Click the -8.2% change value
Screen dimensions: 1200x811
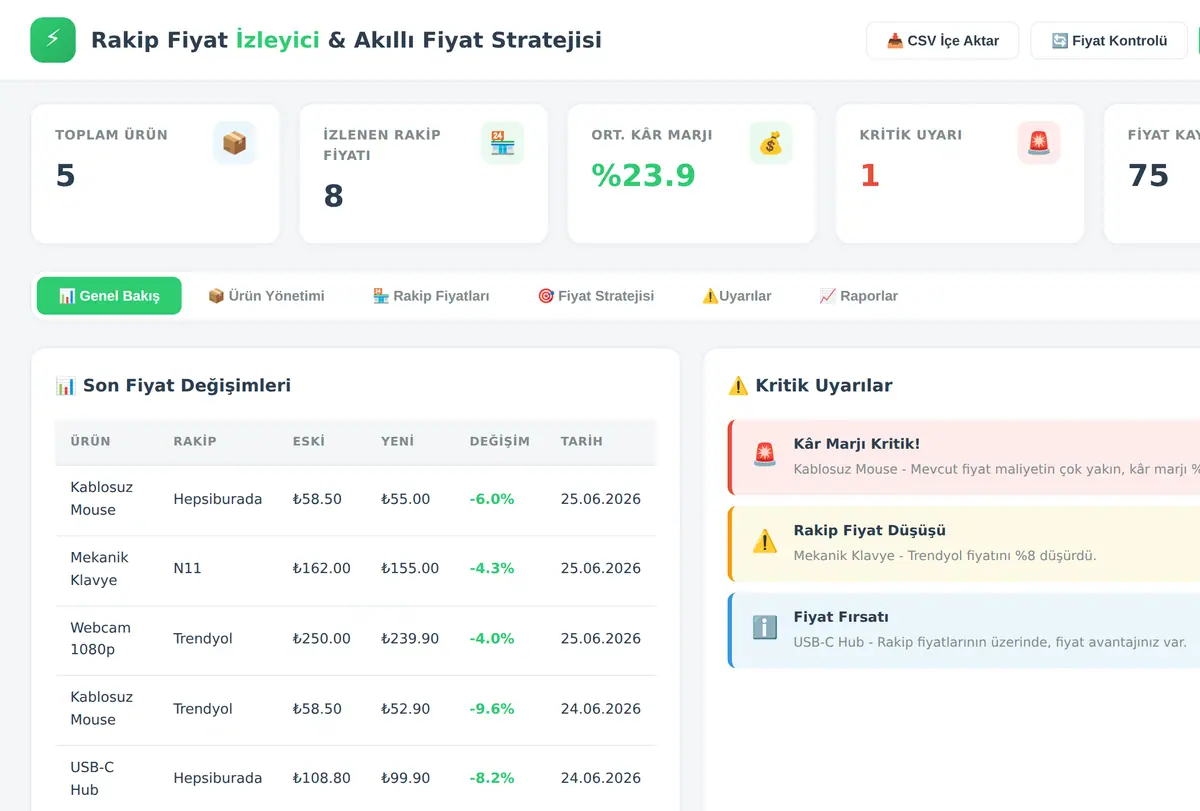pos(492,779)
